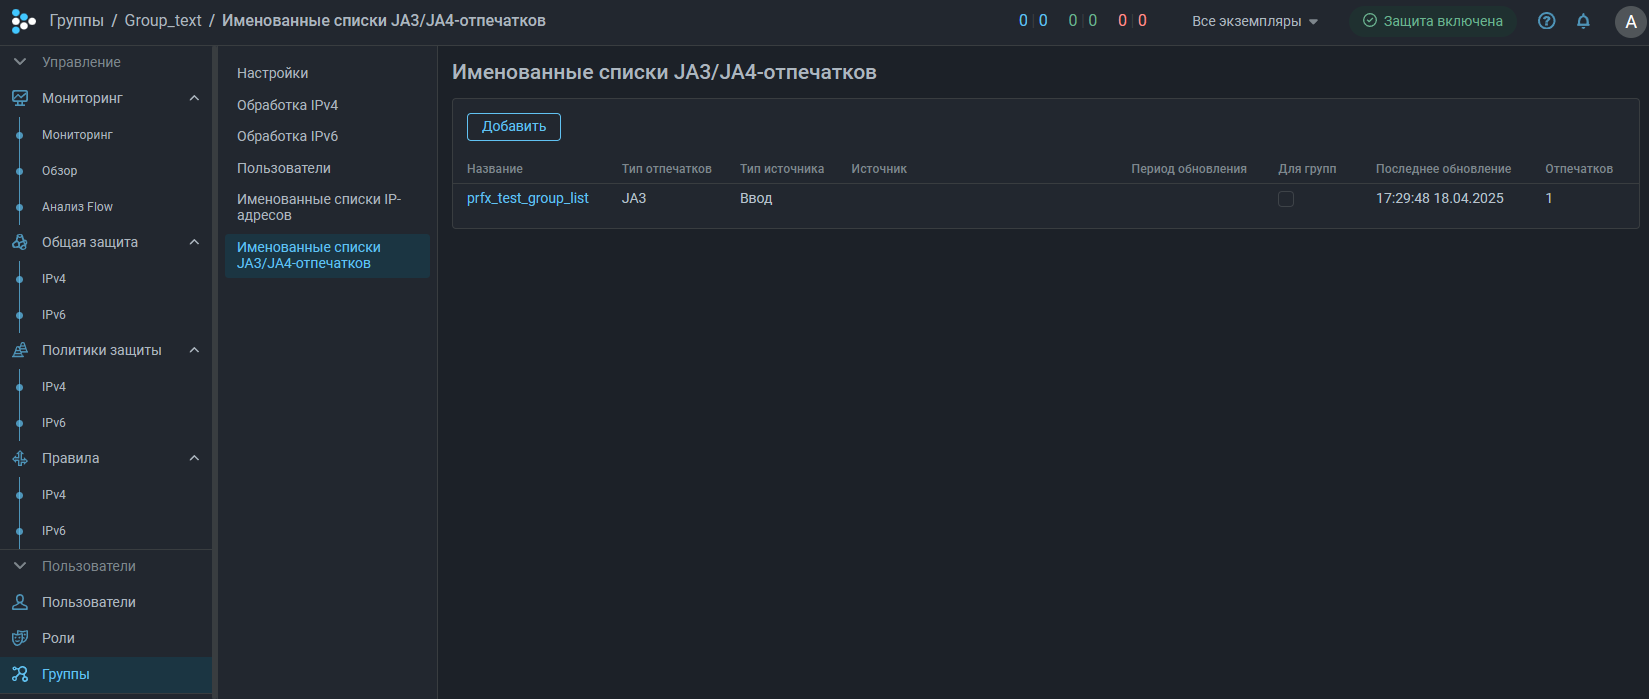Open the notifications bell icon
The height and width of the screenshot is (699, 1649).
(x=1583, y=21)
